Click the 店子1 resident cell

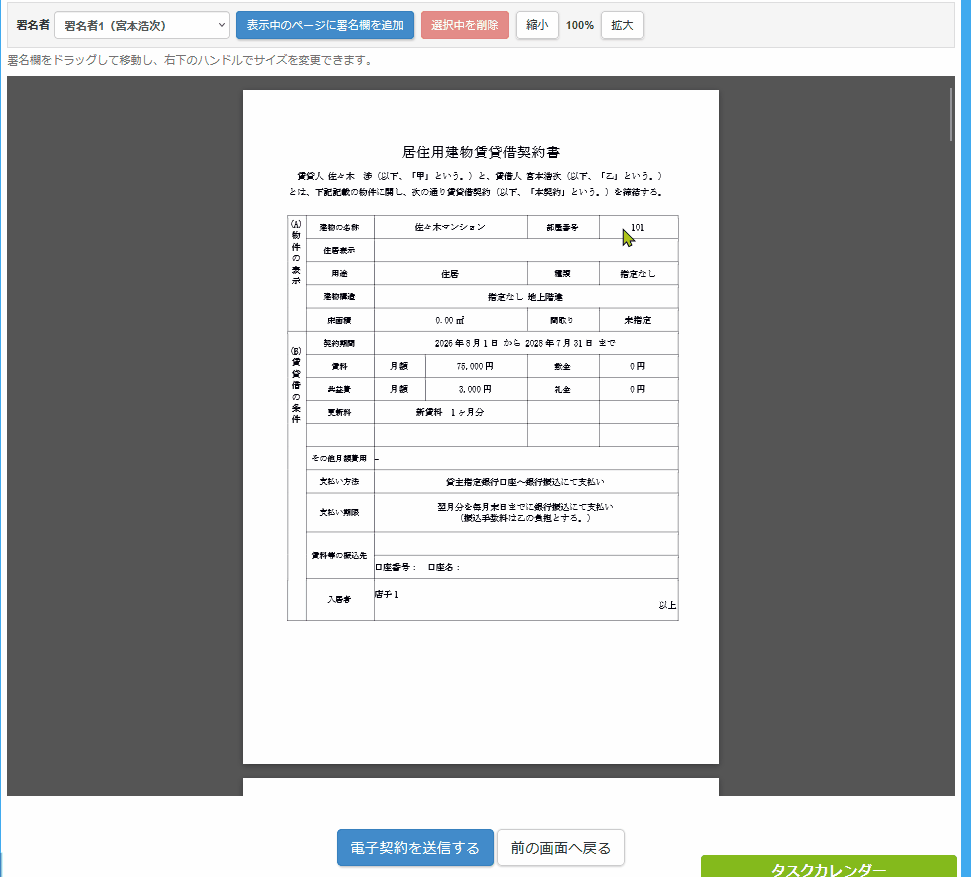[525, 600]
